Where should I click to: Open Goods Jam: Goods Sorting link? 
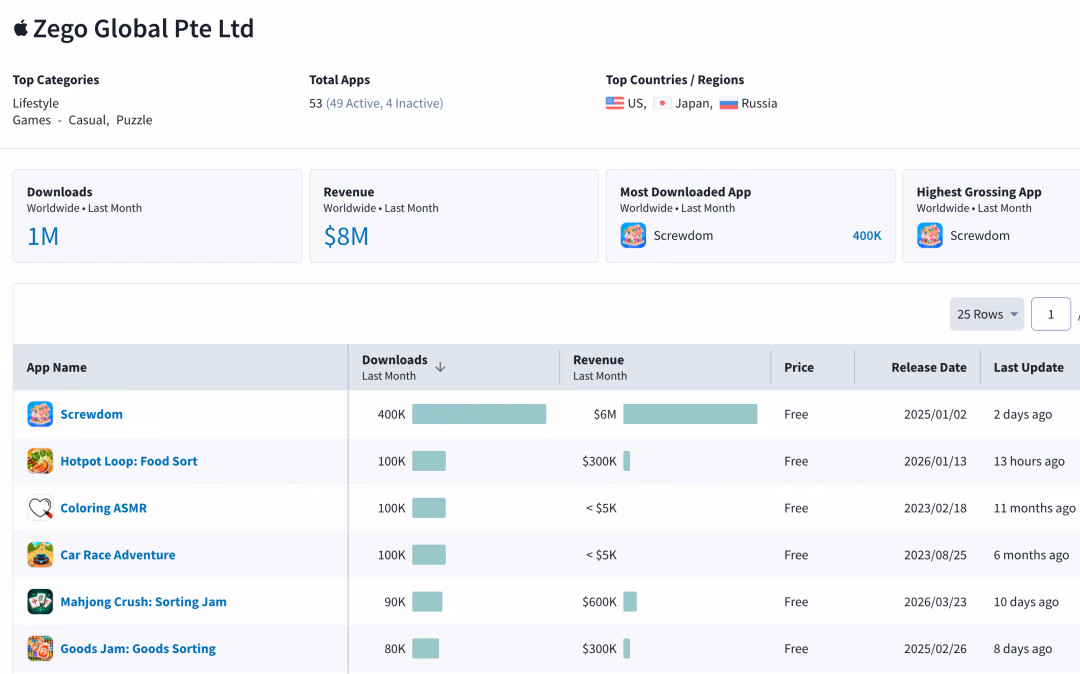[138, 649]
